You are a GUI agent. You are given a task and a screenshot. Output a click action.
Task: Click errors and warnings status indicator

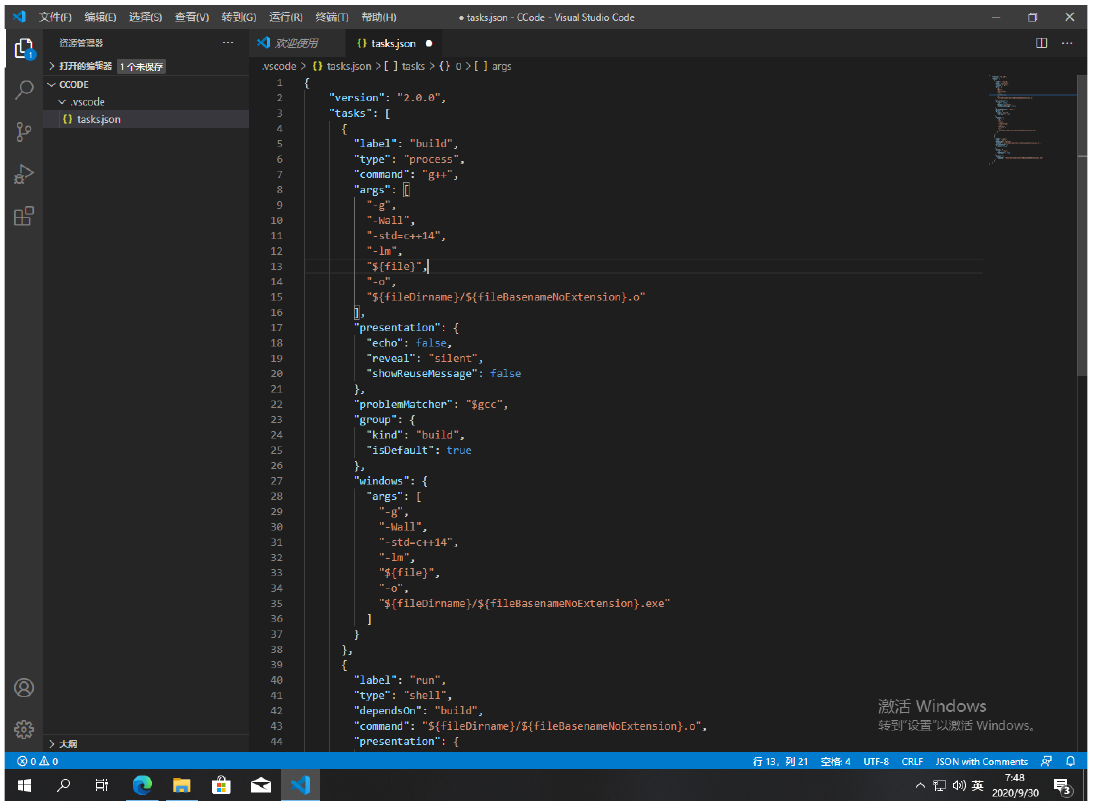click(x=38, y=761)
